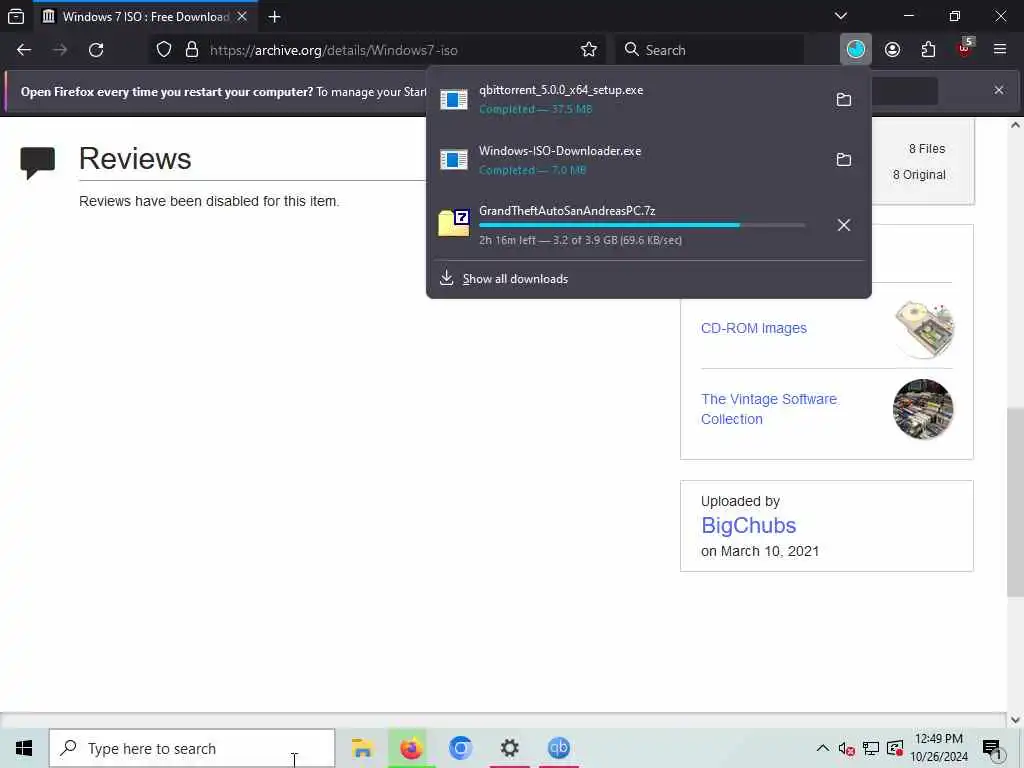Open Chromium browser from taskbar
Screen dimensions: 1024x768
pos(460,748)
